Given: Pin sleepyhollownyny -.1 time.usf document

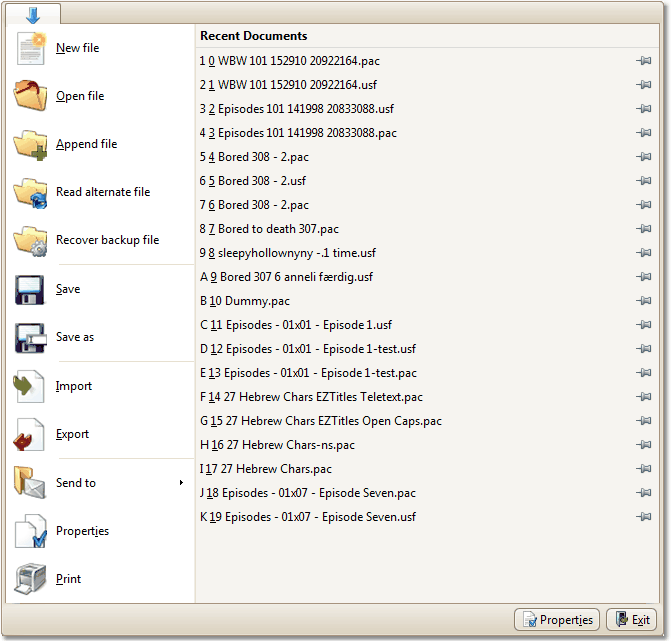Looking at the screenshot, I should click(x=643, y=253).
